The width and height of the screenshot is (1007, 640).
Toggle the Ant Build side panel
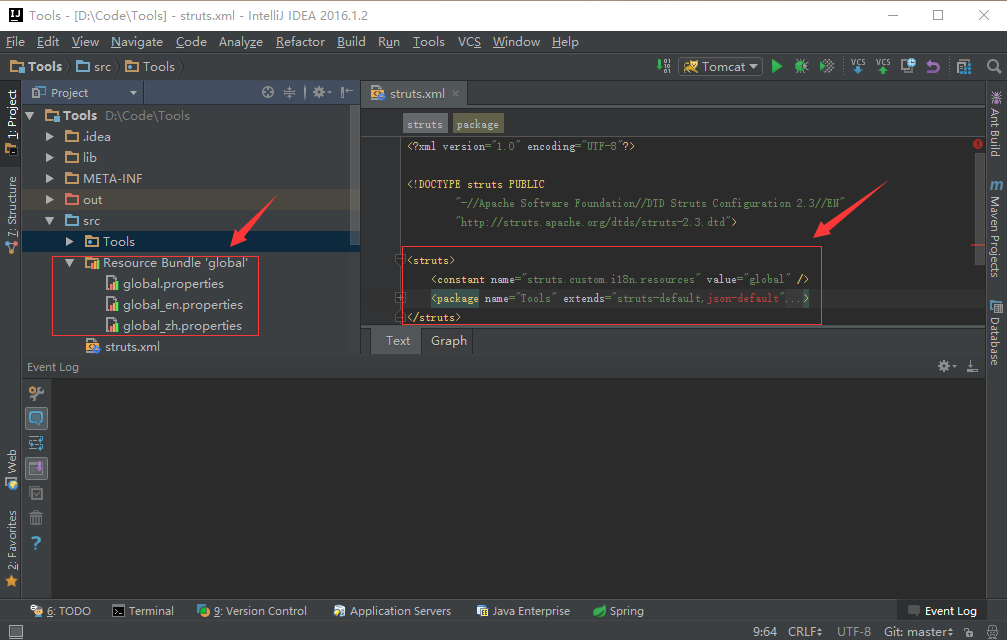click(995, 124)
